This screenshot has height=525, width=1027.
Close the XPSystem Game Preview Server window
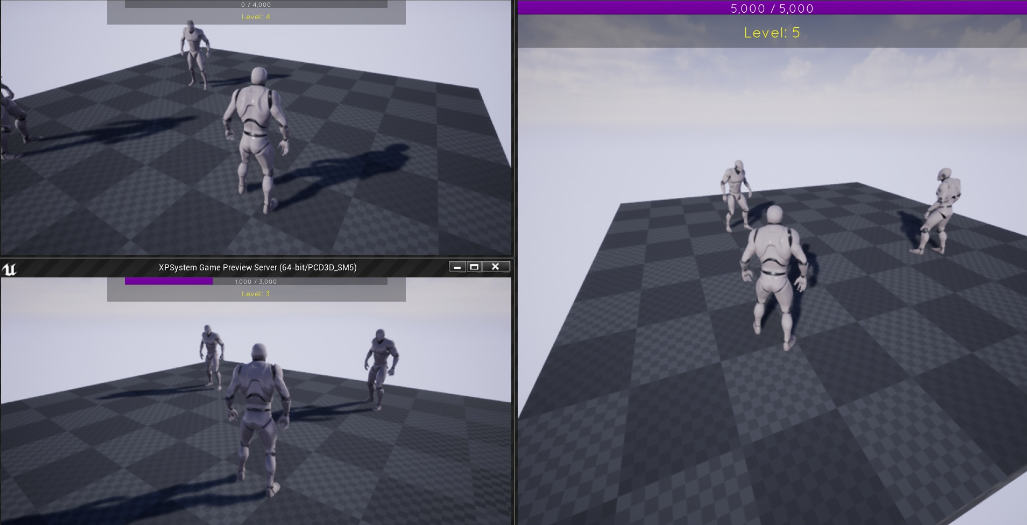(496, 267)
